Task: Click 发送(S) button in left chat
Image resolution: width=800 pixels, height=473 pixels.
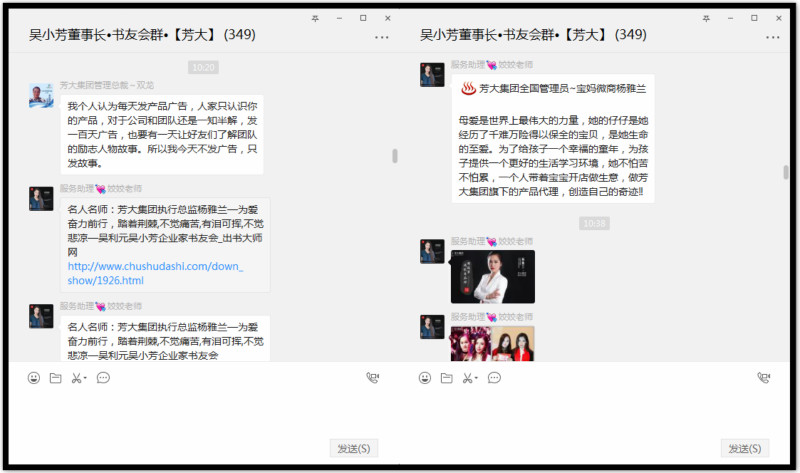Action: tap(353, 448)
